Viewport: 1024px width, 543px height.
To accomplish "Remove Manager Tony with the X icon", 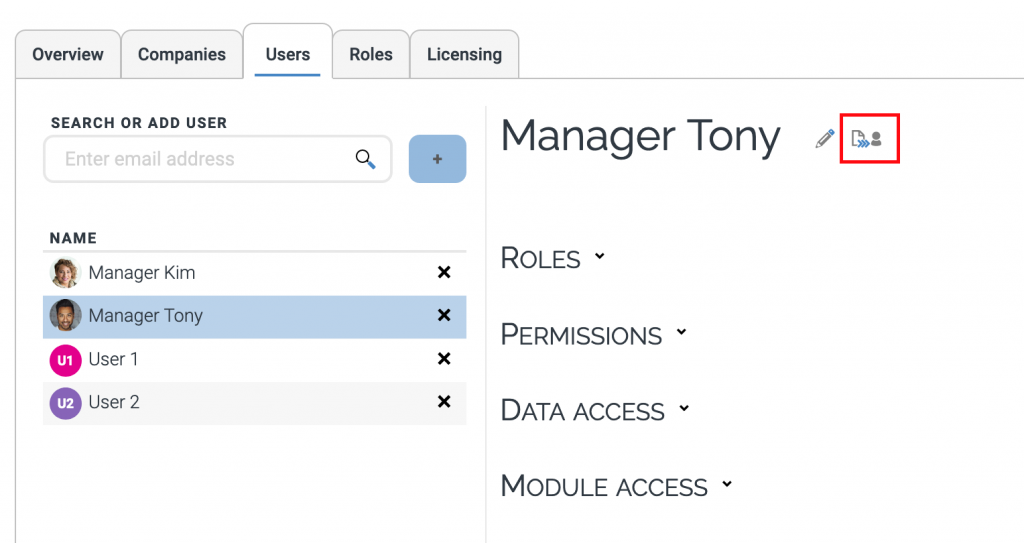I will (444, 316).
